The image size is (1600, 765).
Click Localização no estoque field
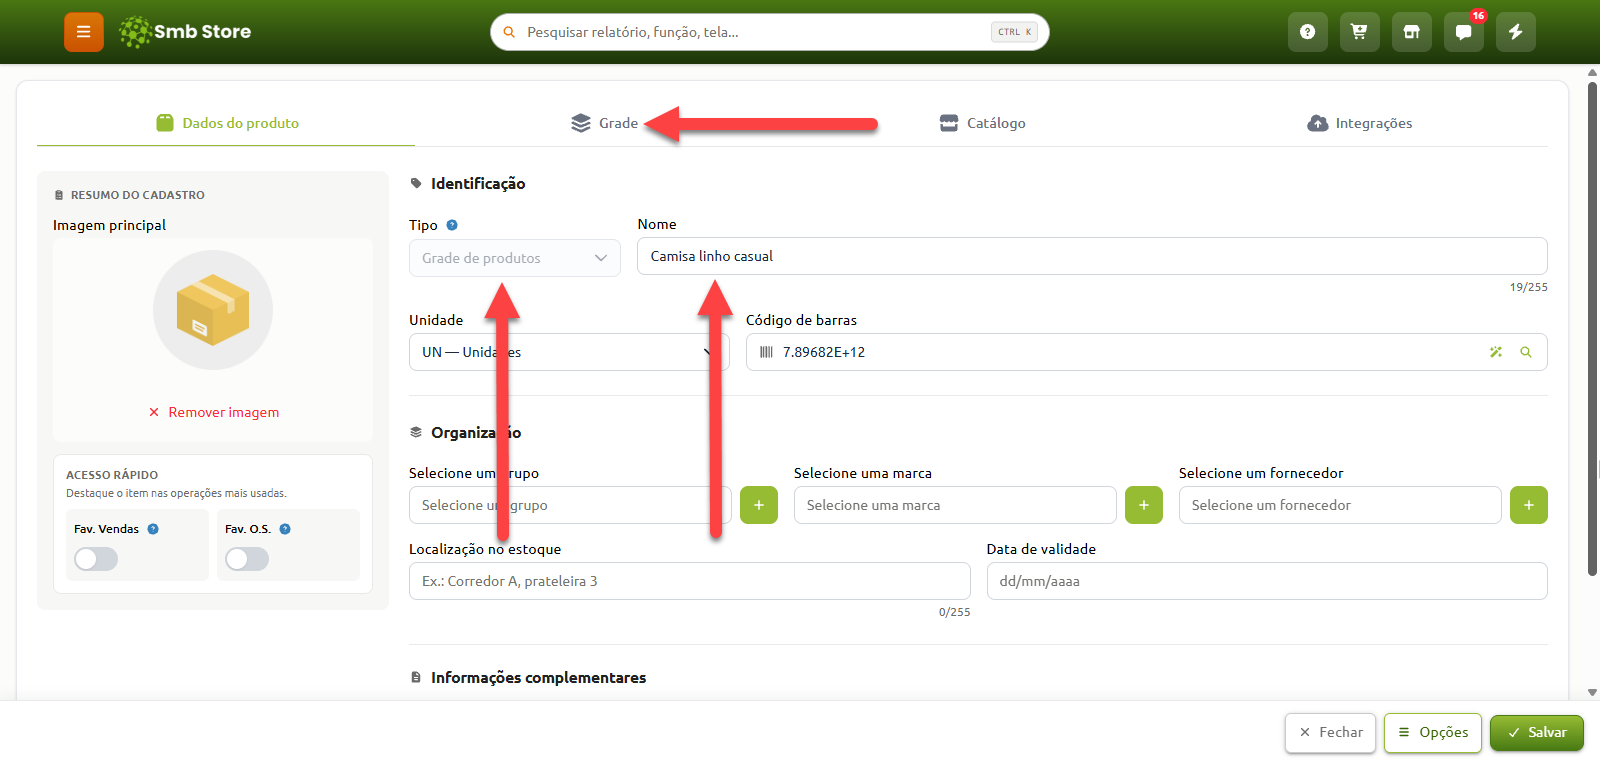point(689,581)
